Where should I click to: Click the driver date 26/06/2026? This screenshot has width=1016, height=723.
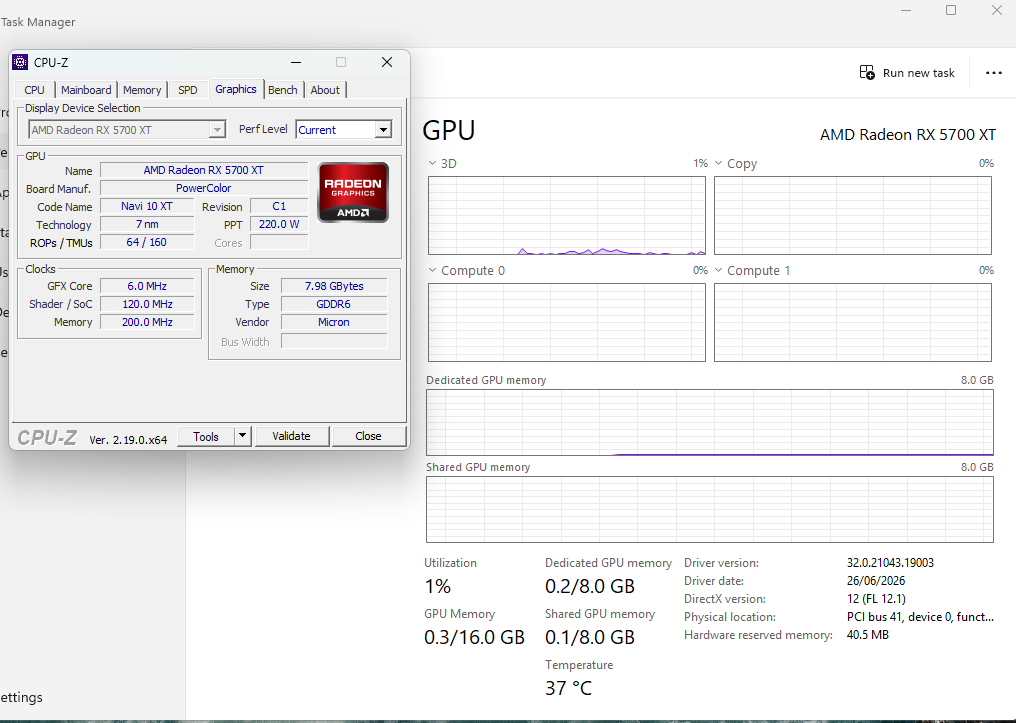(x=876, y=581)
